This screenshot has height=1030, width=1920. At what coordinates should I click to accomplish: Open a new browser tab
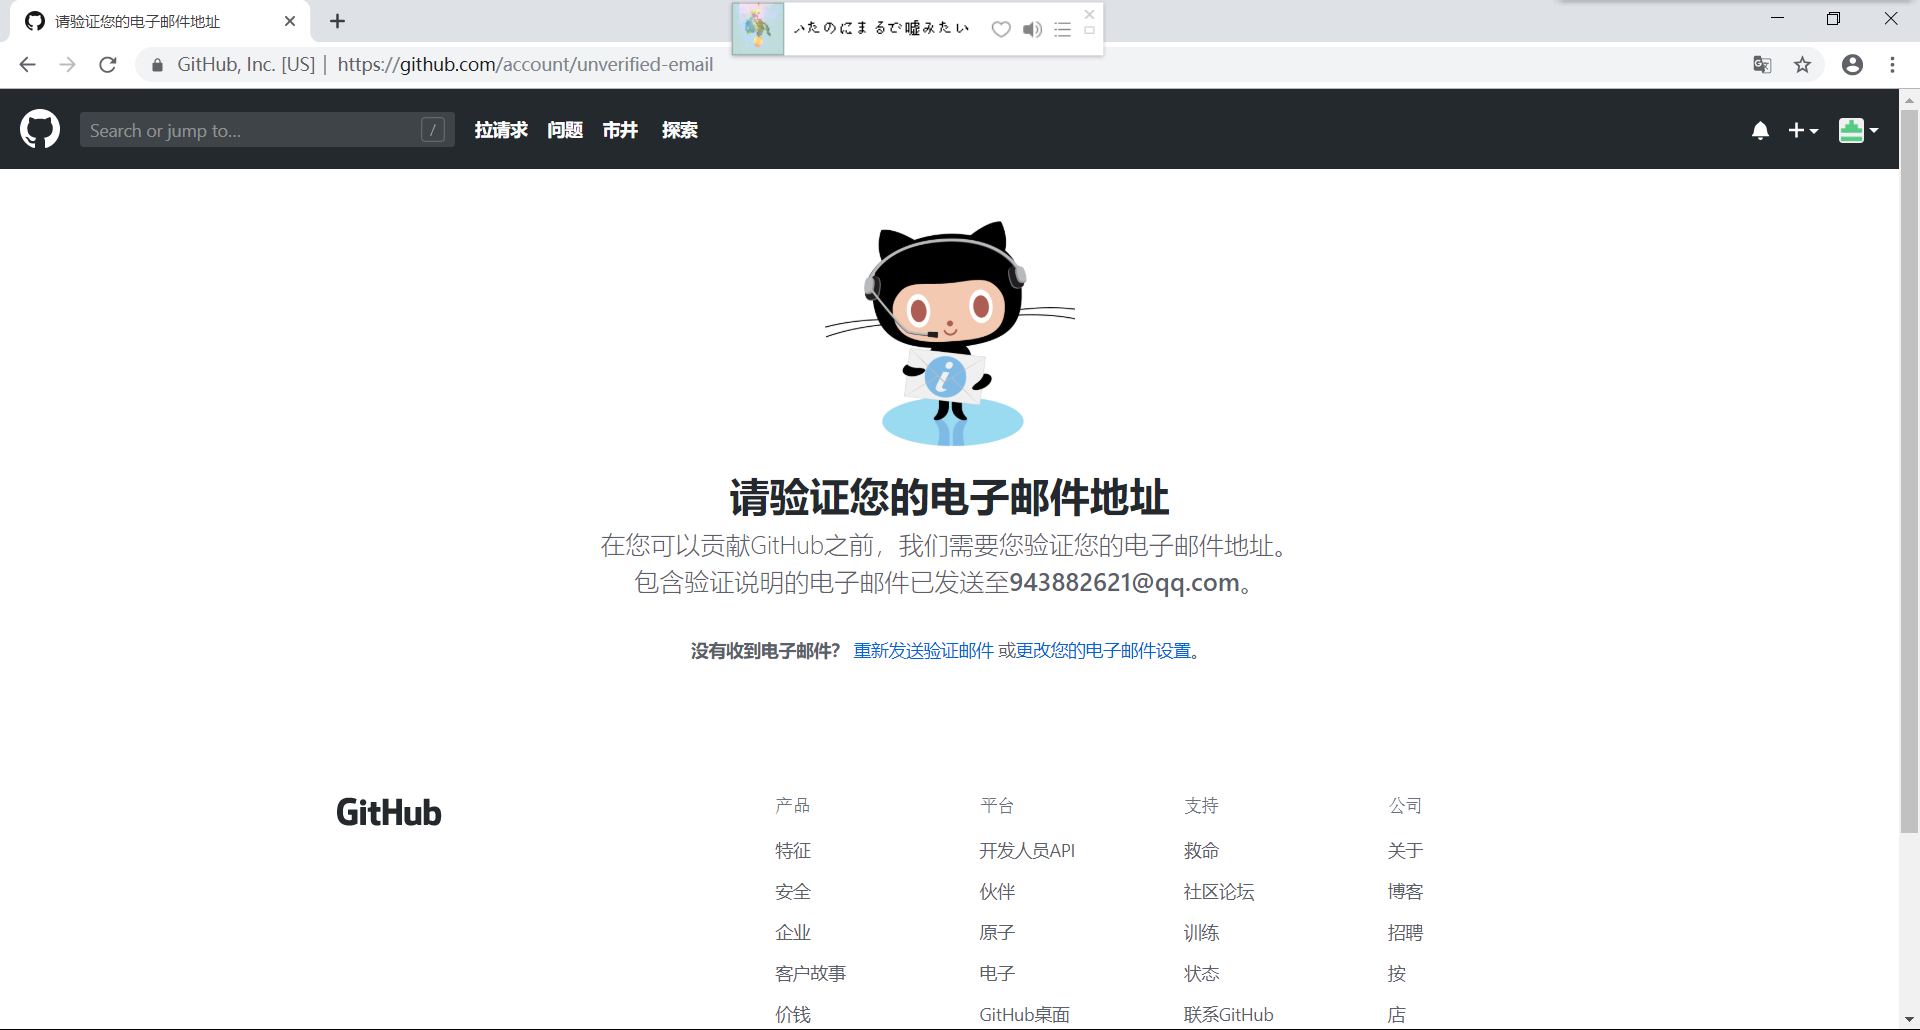click(x=338, y=21)
